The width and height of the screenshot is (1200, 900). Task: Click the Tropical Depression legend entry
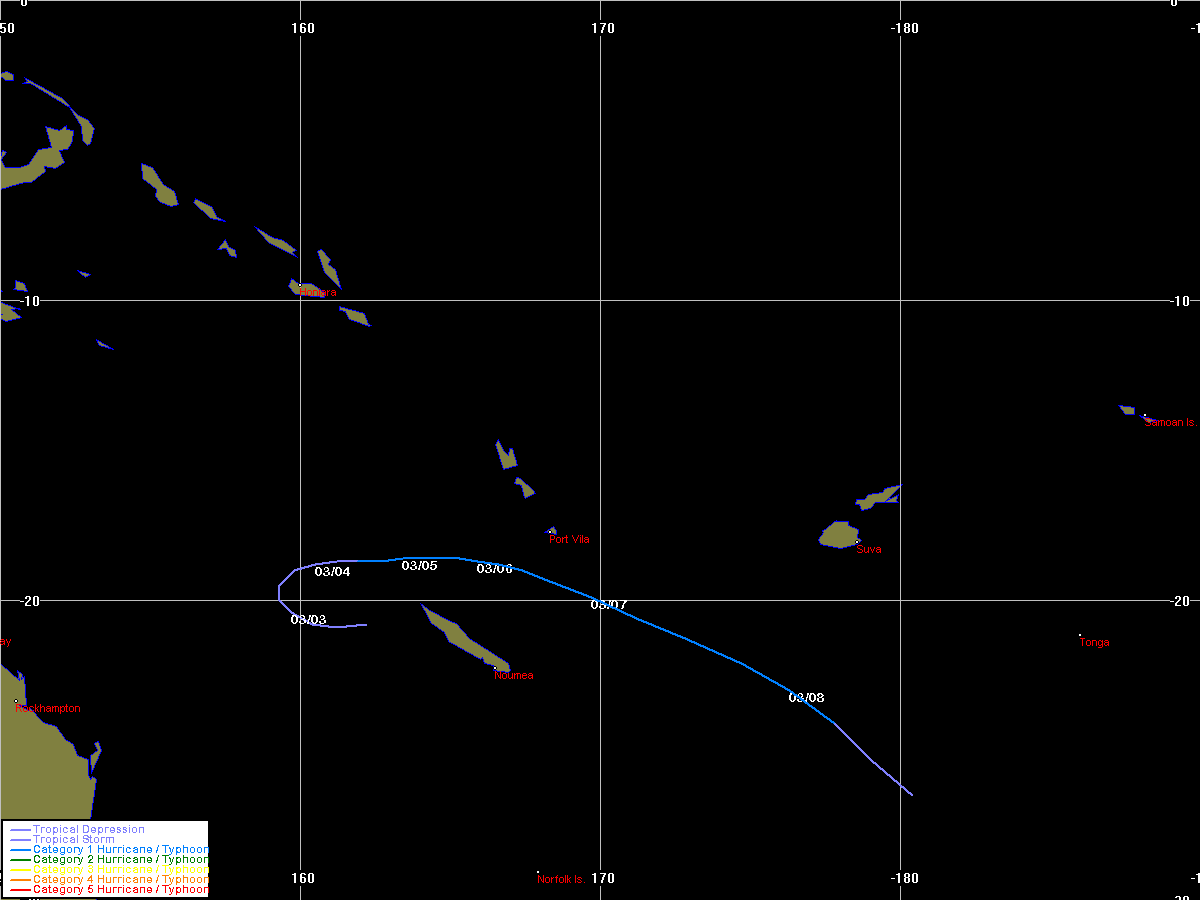click(88, 830)
